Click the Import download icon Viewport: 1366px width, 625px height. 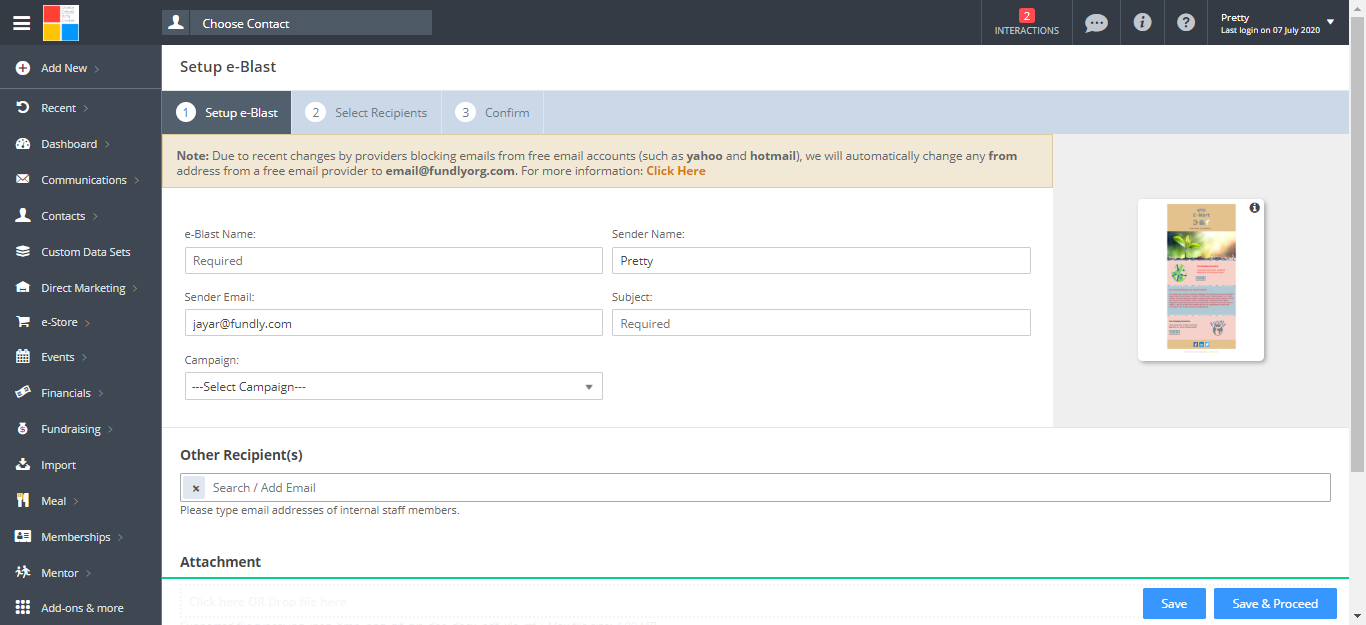coord(22,465)
